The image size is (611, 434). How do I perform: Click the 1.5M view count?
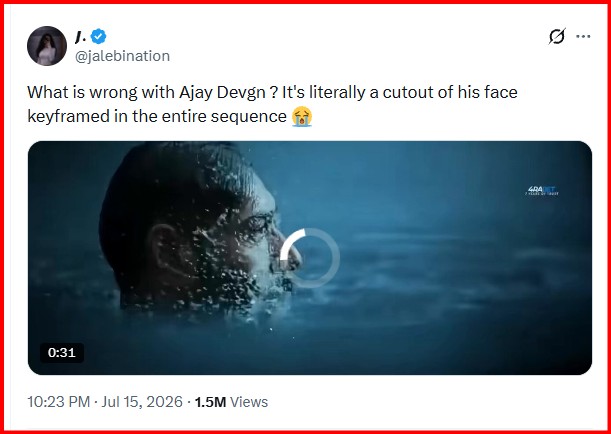click(210, 402)
